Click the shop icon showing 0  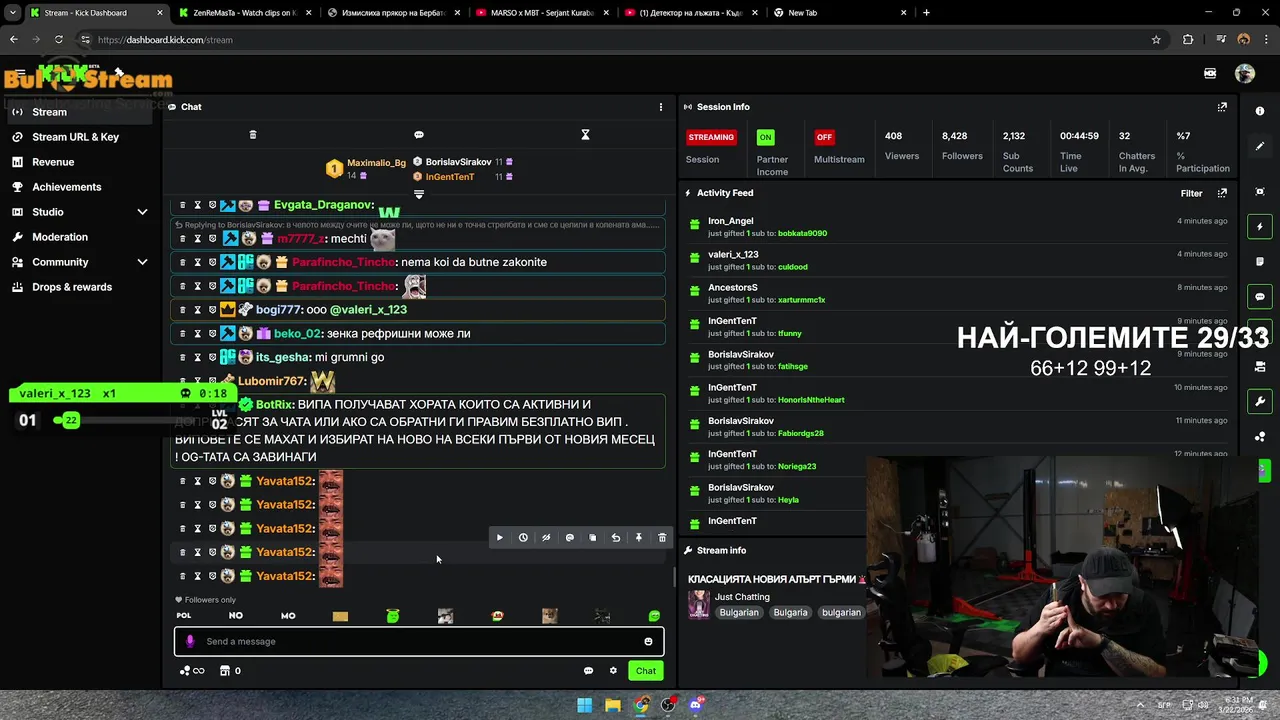(230, 671)
